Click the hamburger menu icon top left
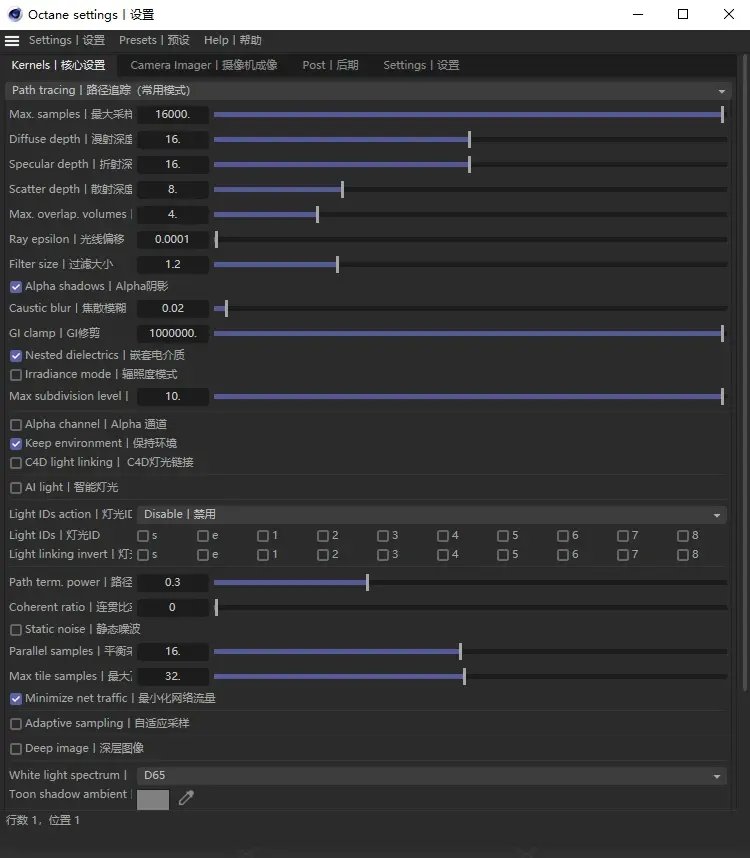750x858 pixels. pos(12,40)
